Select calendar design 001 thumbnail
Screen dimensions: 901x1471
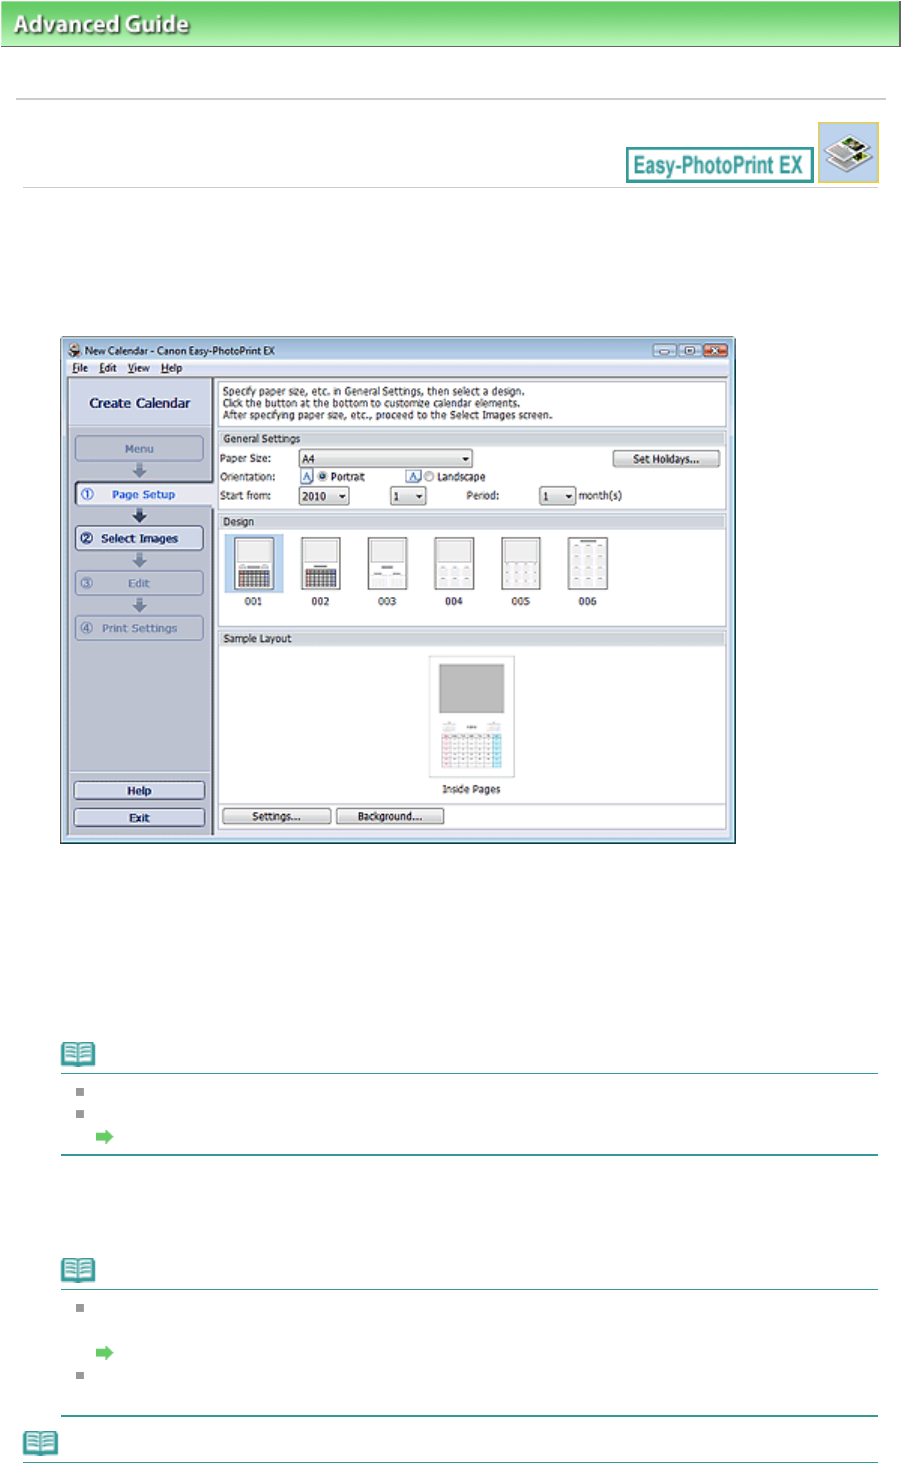(x=254, y=564)
